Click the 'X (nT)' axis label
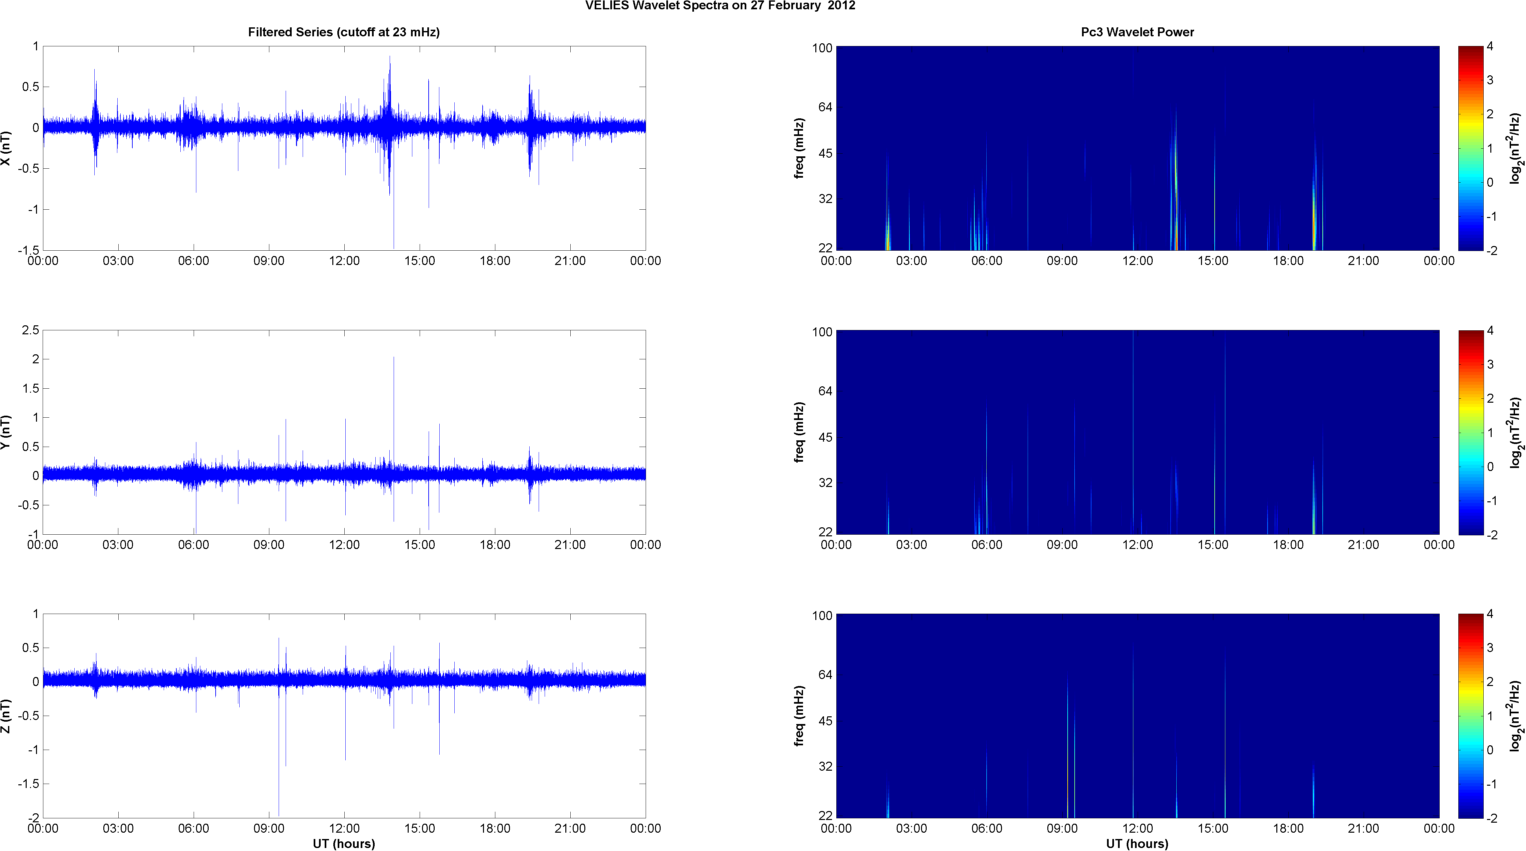 (8, 148)
